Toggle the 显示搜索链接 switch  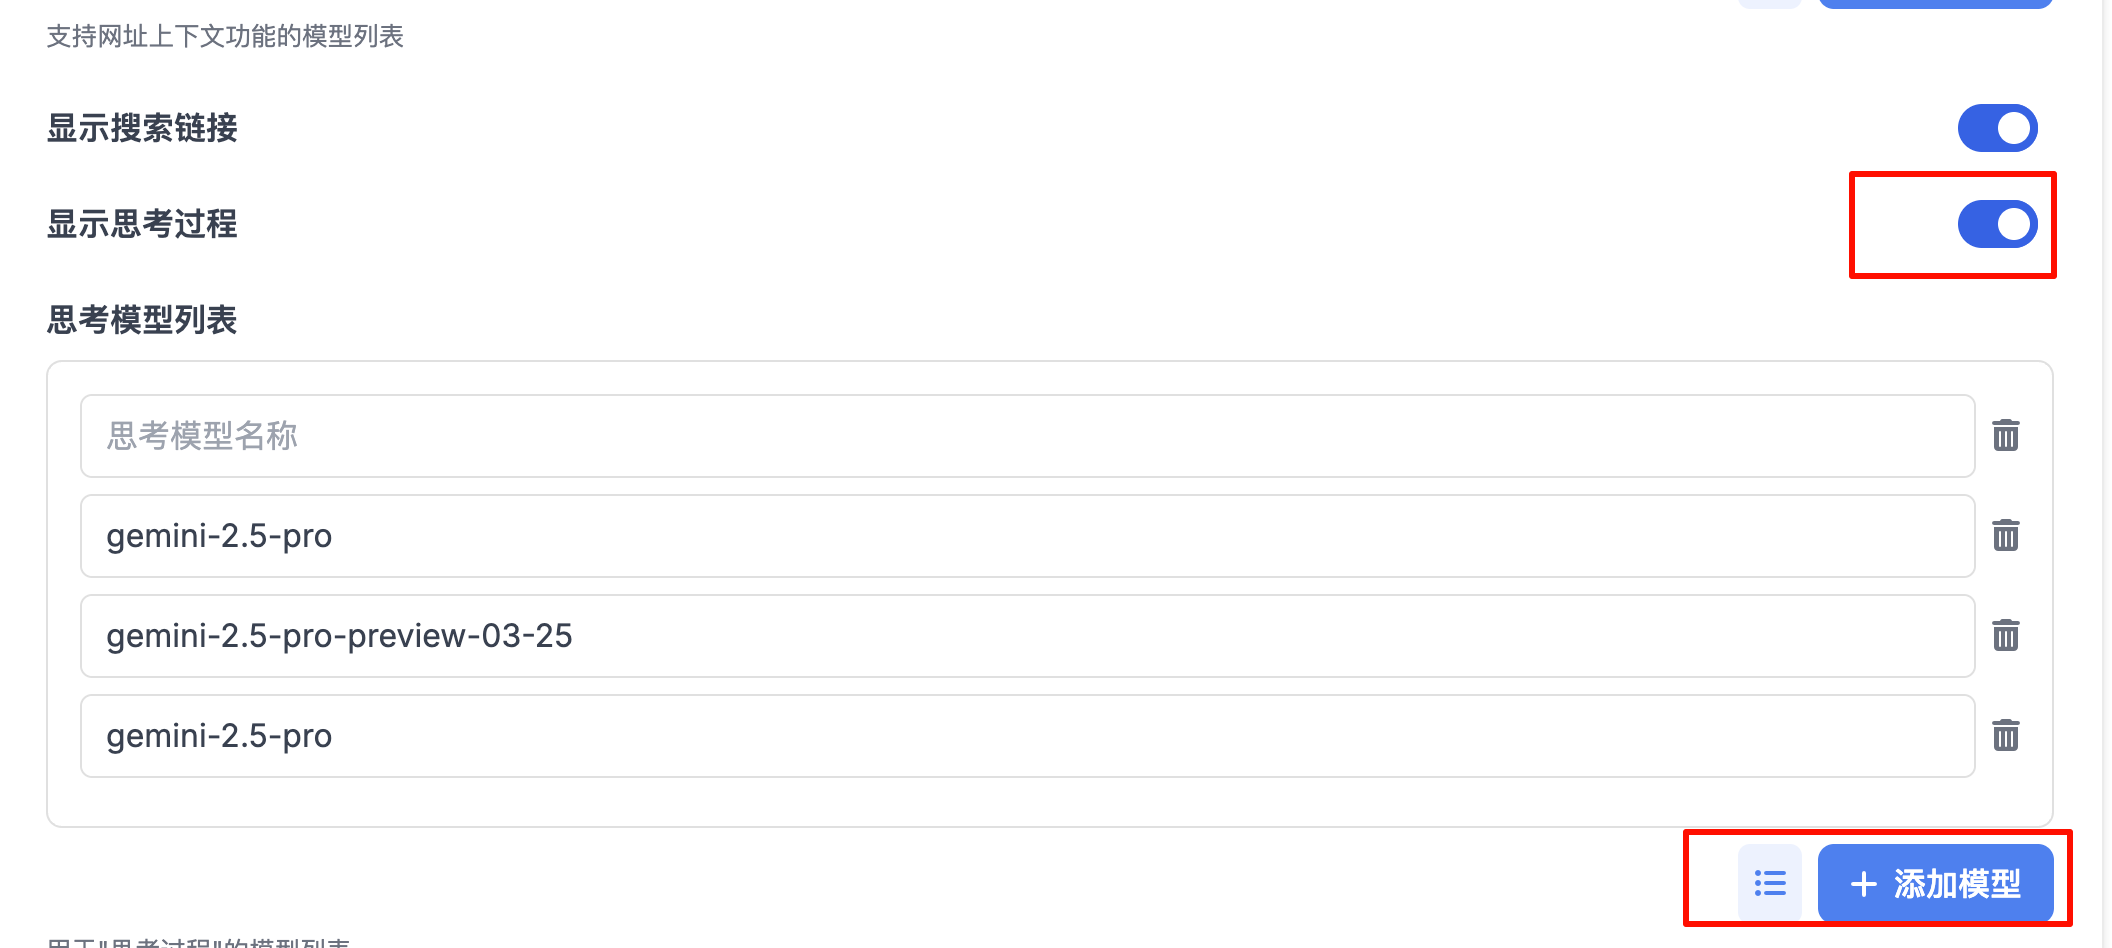1997,128
